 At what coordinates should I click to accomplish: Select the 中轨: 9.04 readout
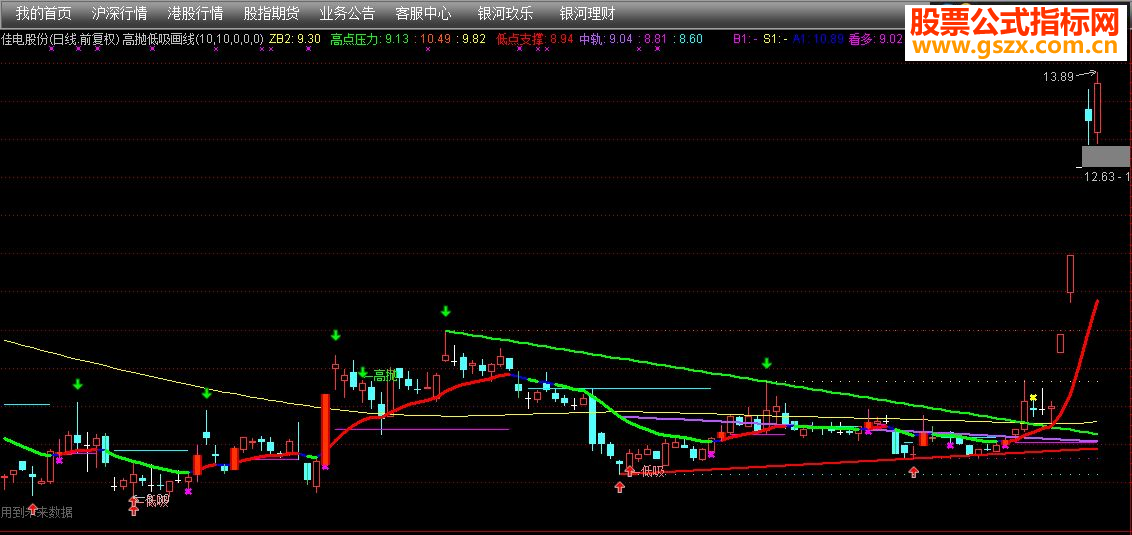pyautogui.click(x=606, y=39)
